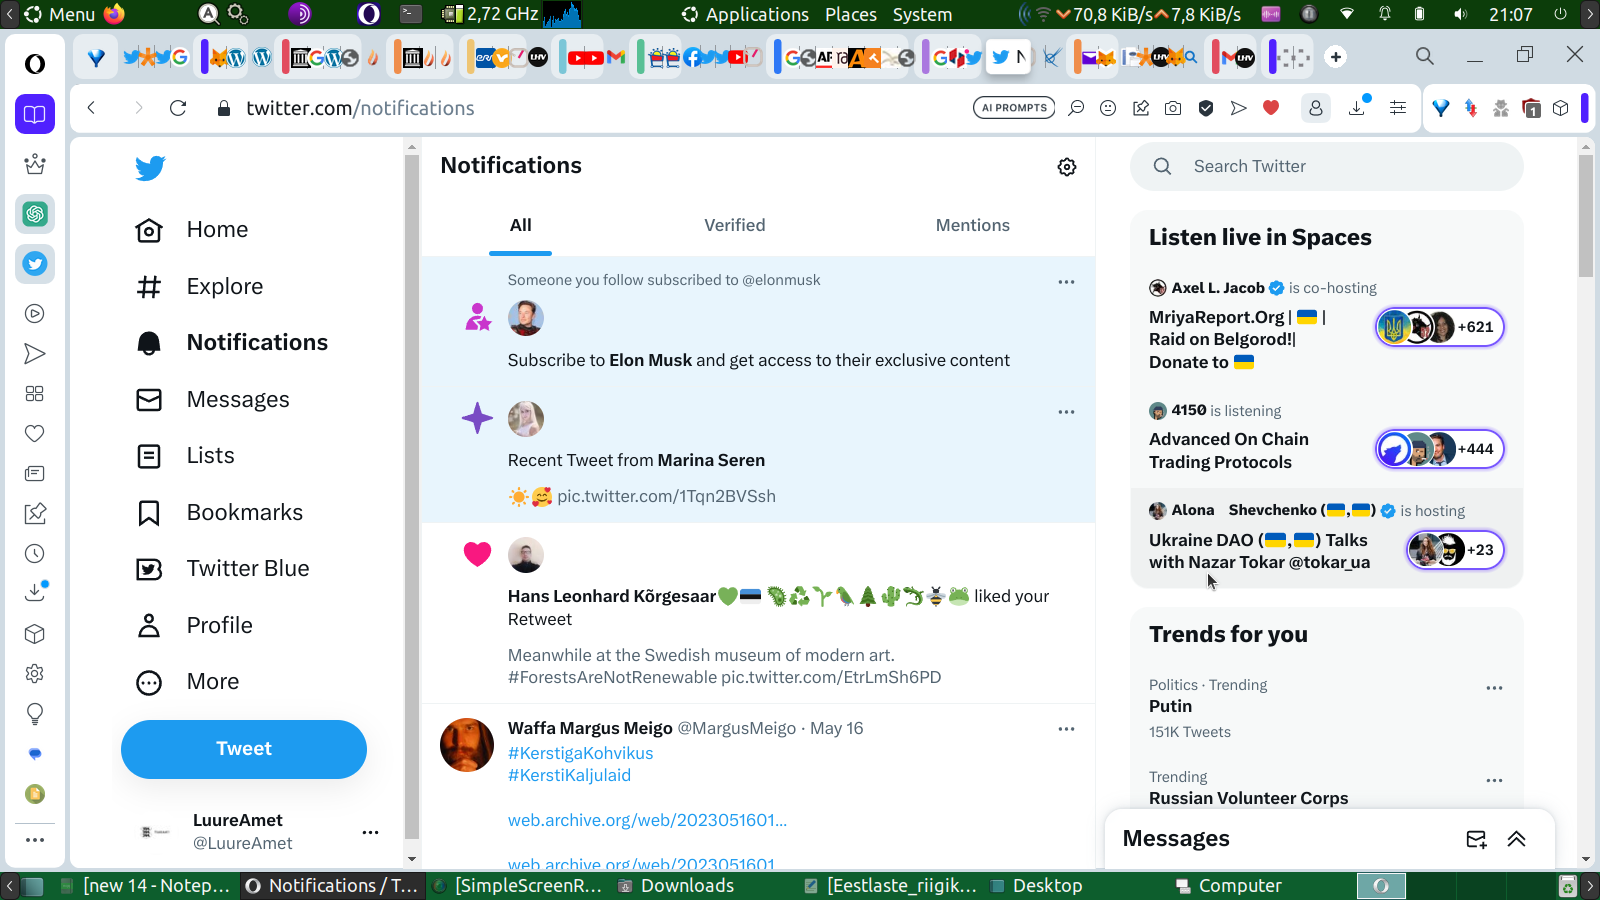This screenshot has height=900, width=1600.
Task: Click the lightbulb icon in the sidebar
Action: 35,714
